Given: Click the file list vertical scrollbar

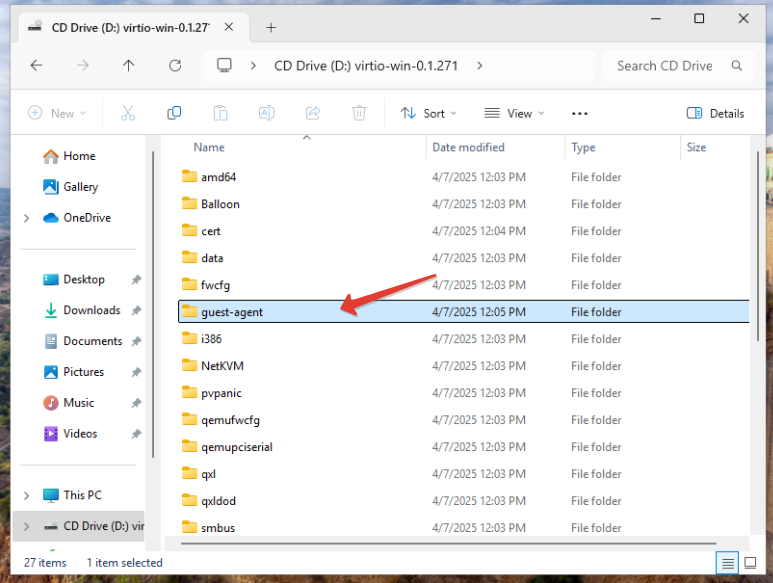Looking at the screenshot, I should pos(758,246).
